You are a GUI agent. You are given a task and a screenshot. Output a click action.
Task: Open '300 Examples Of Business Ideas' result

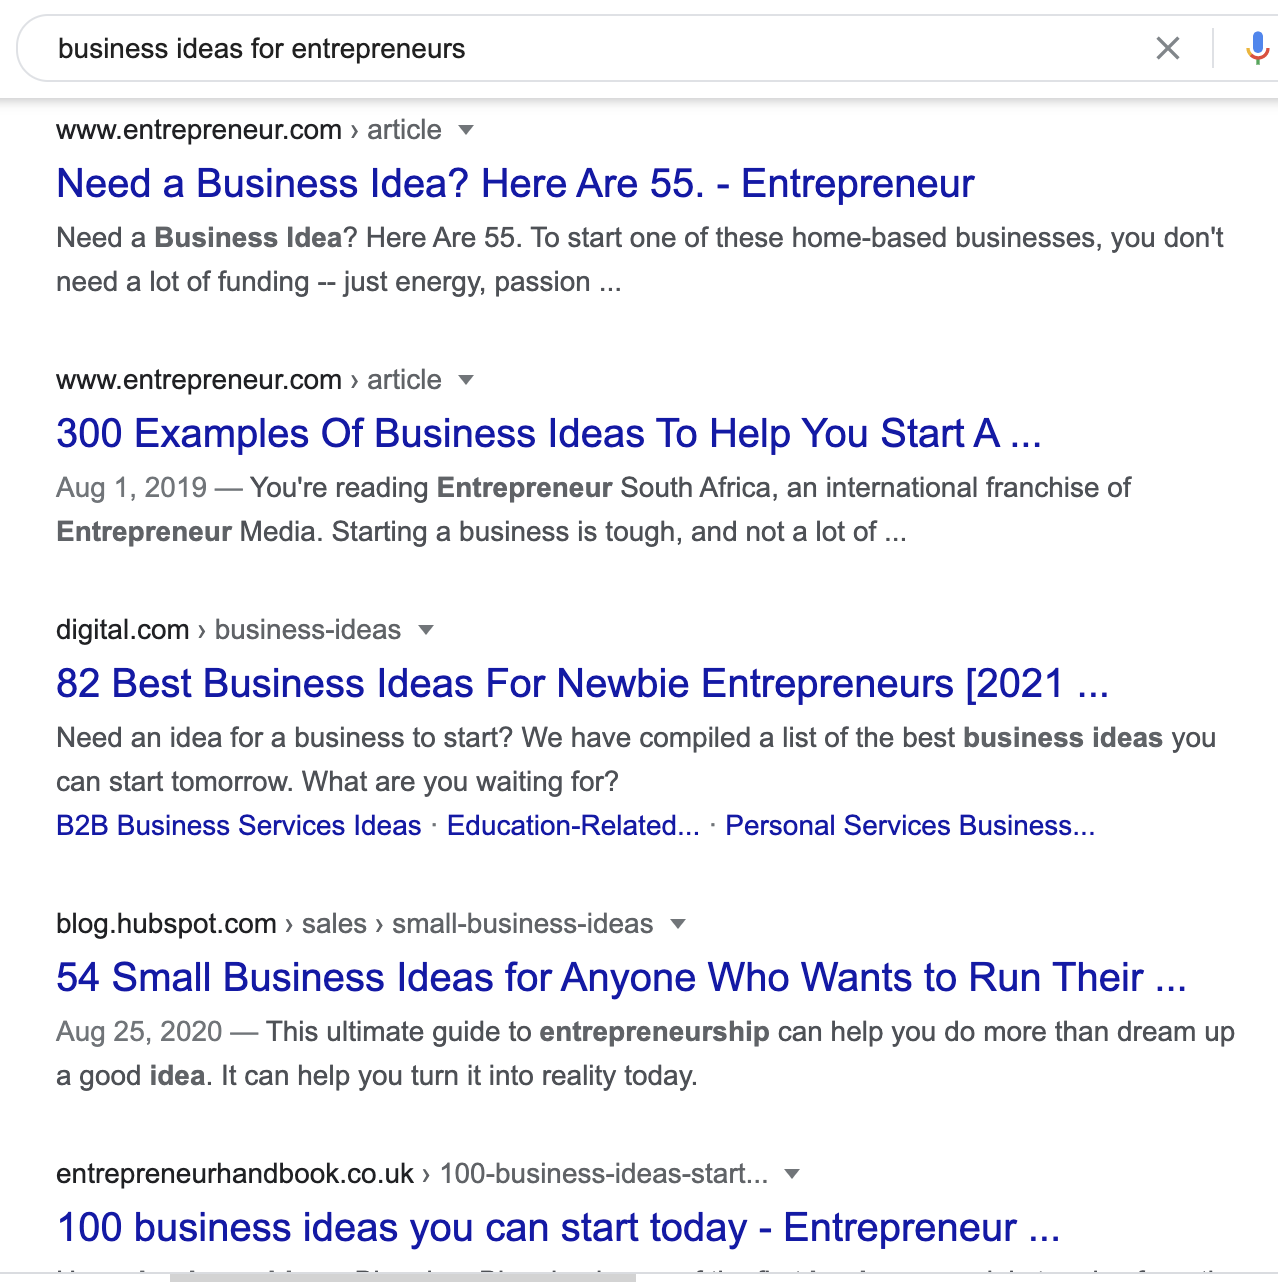(549, 434)
